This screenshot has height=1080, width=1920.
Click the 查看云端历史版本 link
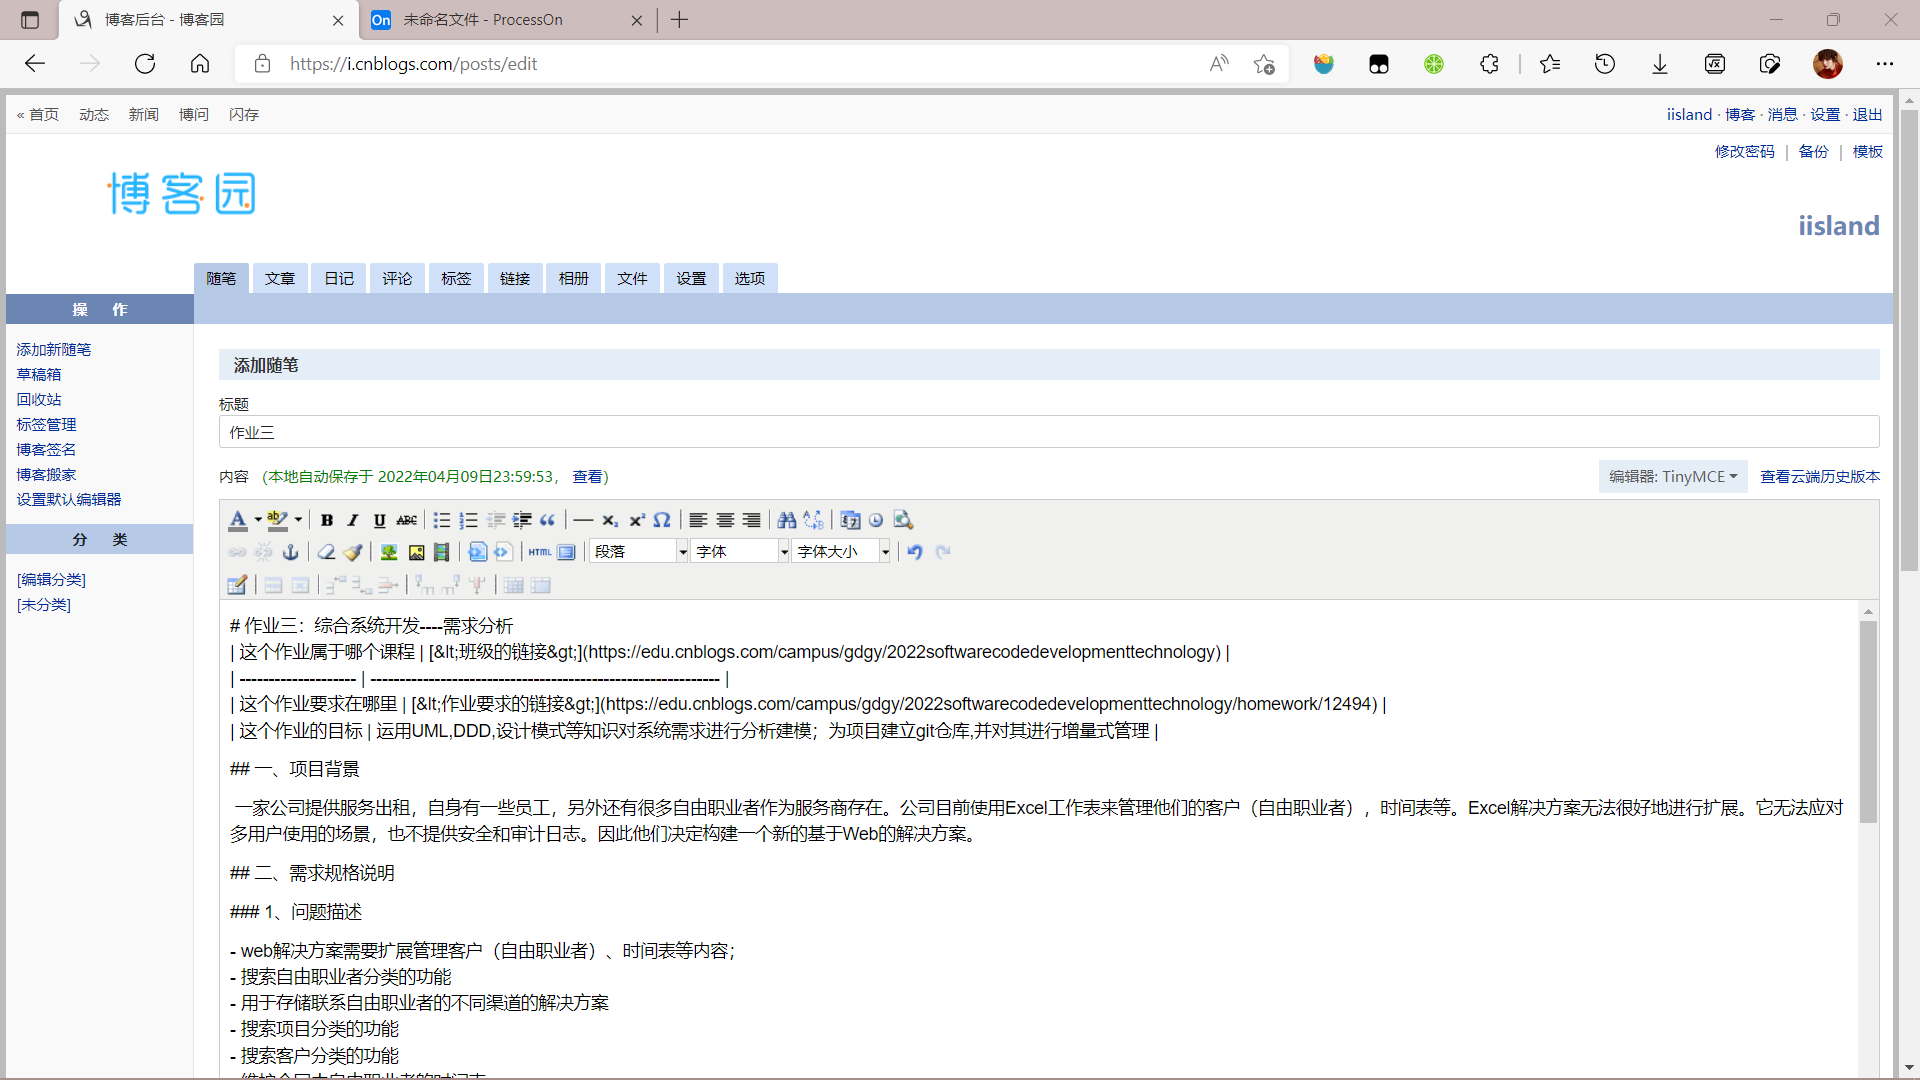click(1819, 477)
